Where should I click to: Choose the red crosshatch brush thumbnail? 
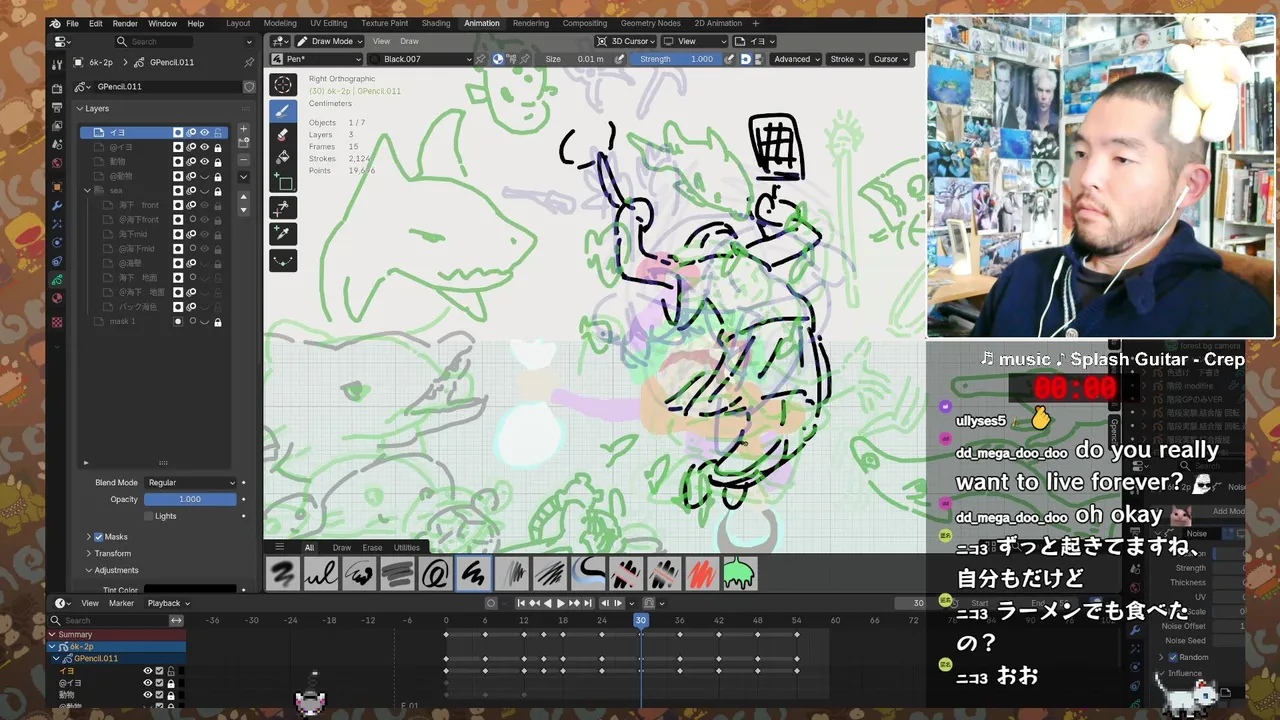click(701, 574)
